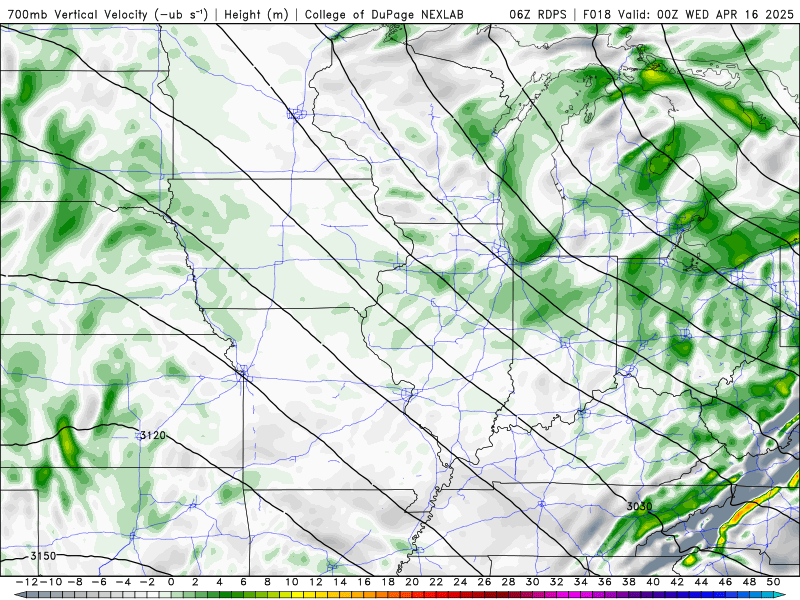This screenshot has height=600, width=800.
Task: Click the 8 value on the color scale
Action: (267, 582)
